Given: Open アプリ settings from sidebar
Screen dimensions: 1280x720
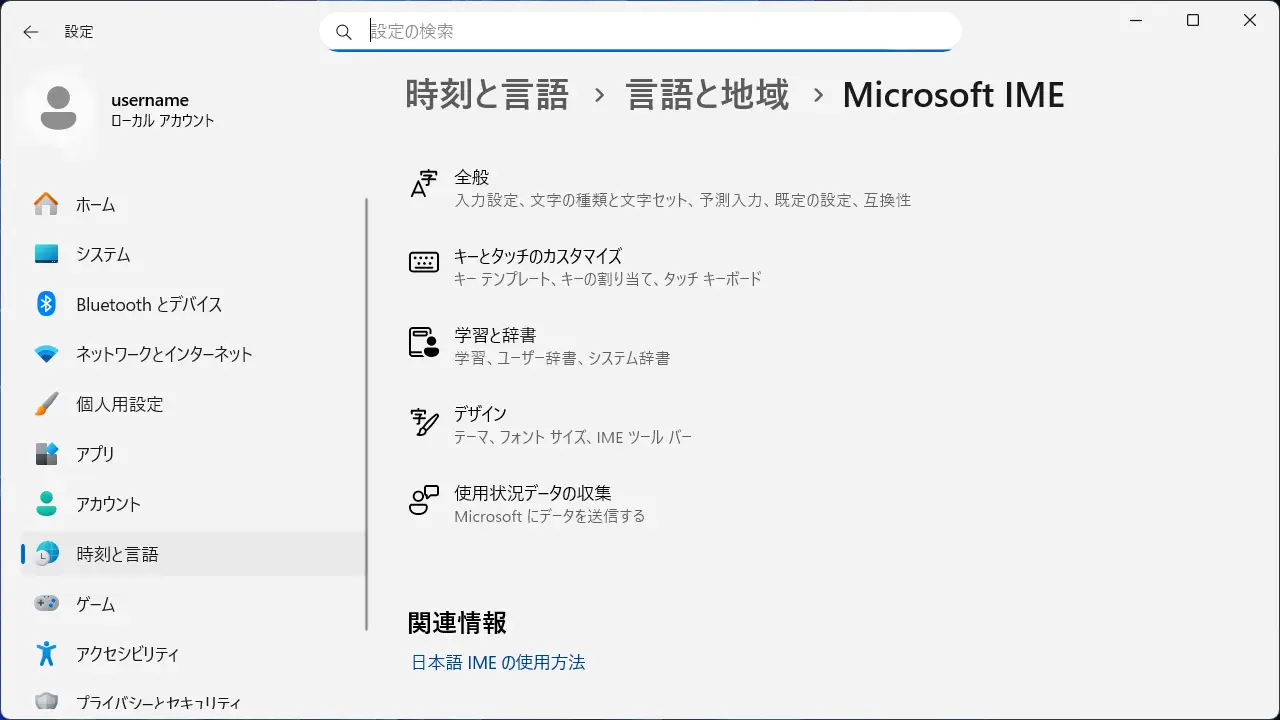Looking at the screenshot, I should [95, 454].
